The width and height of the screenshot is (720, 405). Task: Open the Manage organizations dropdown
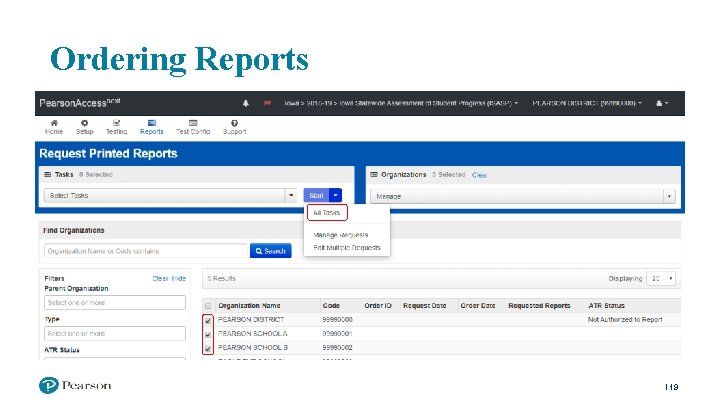[523, 197]
